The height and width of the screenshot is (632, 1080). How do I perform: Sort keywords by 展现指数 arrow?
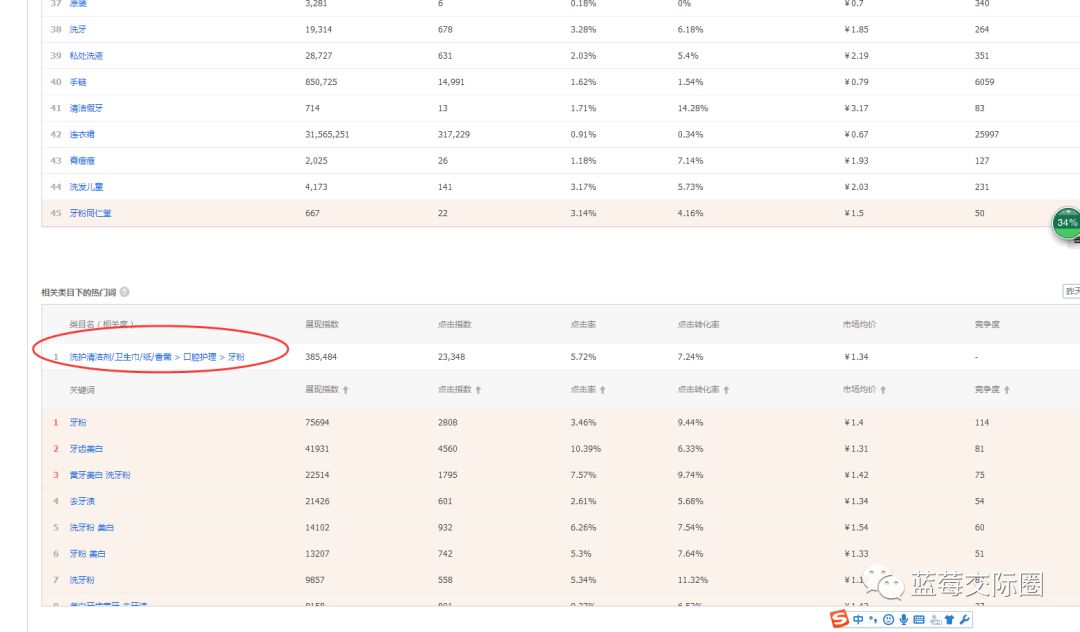tap(346, 390)
